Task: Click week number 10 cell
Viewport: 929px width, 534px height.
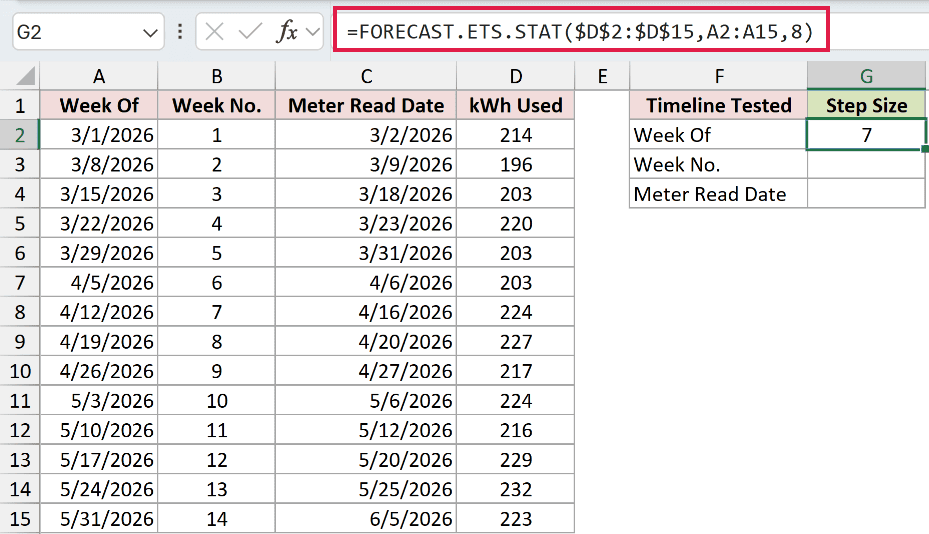Action: coord(217,401)
